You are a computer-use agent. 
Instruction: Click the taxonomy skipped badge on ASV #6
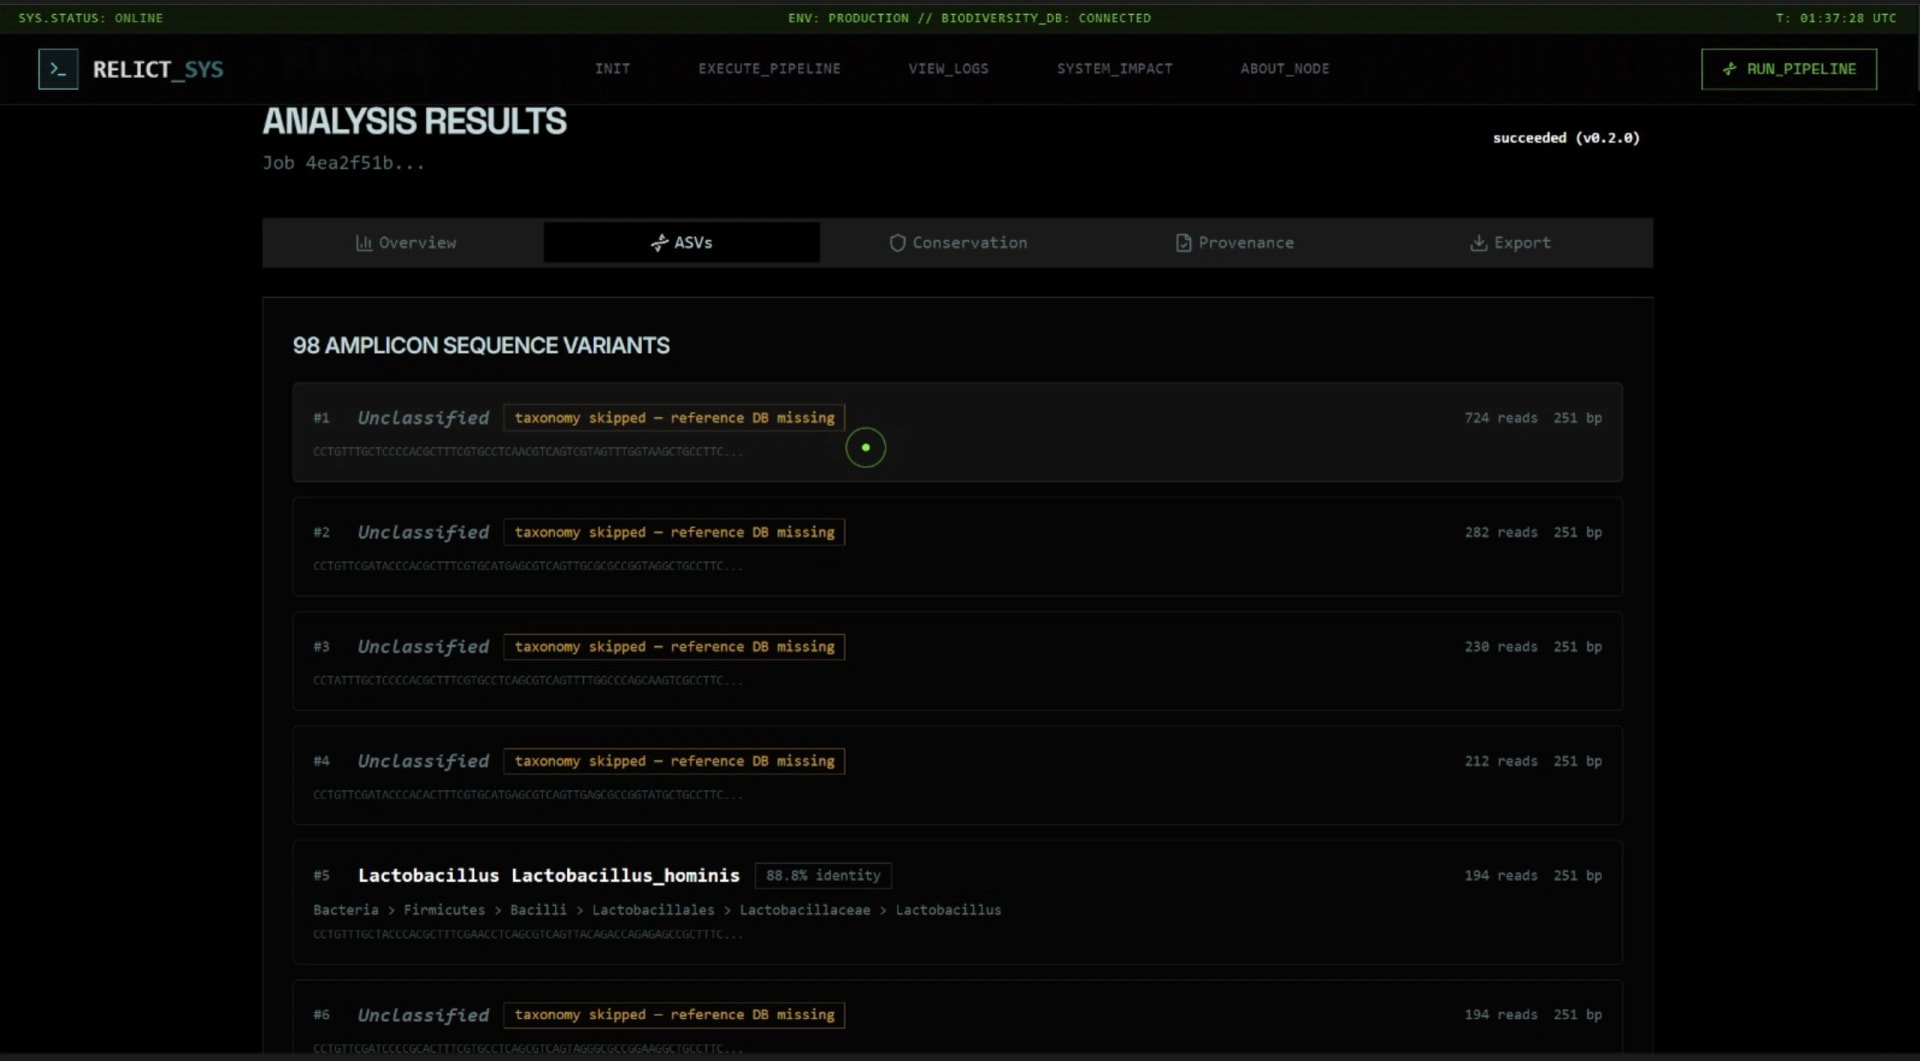[x=674, y=1015]
